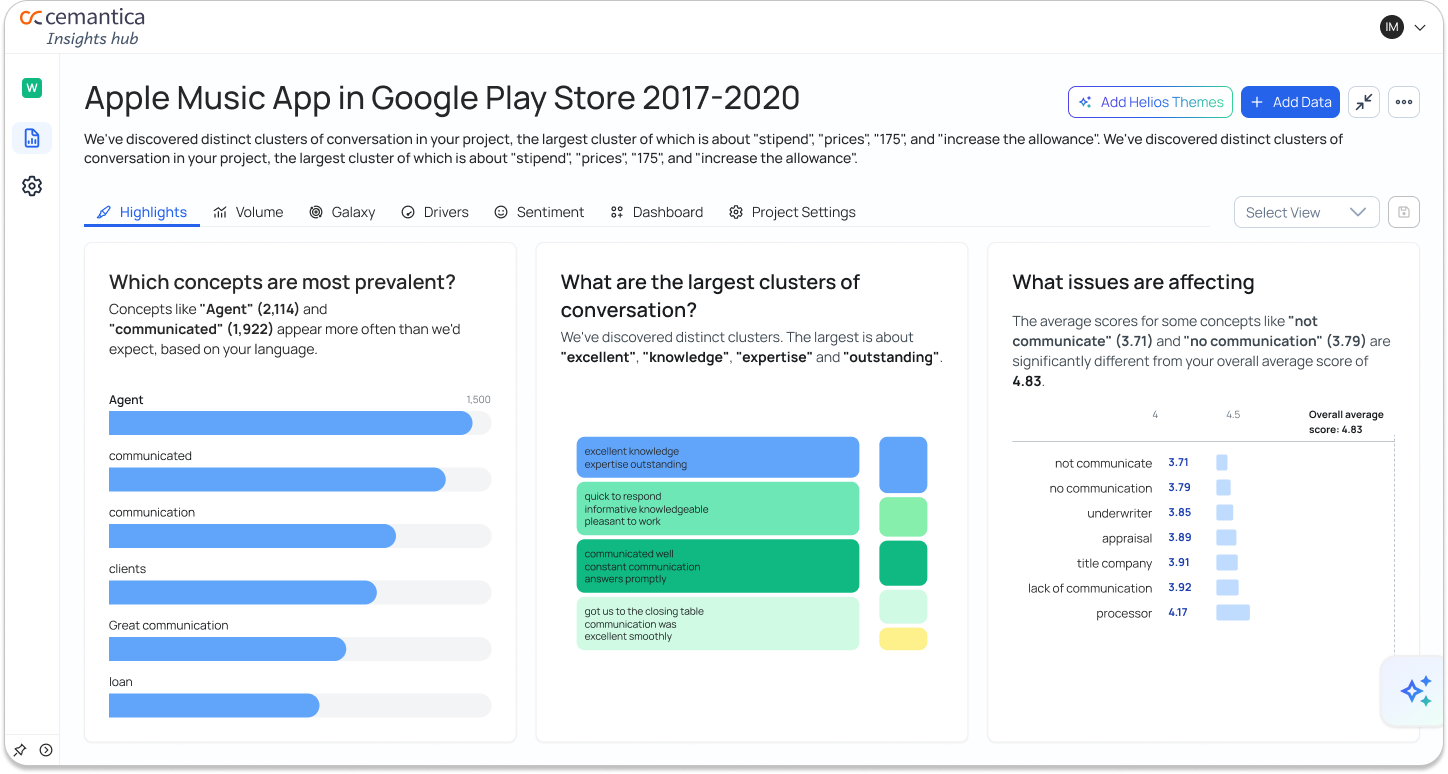Click the clients concept bar

(300, 593)
